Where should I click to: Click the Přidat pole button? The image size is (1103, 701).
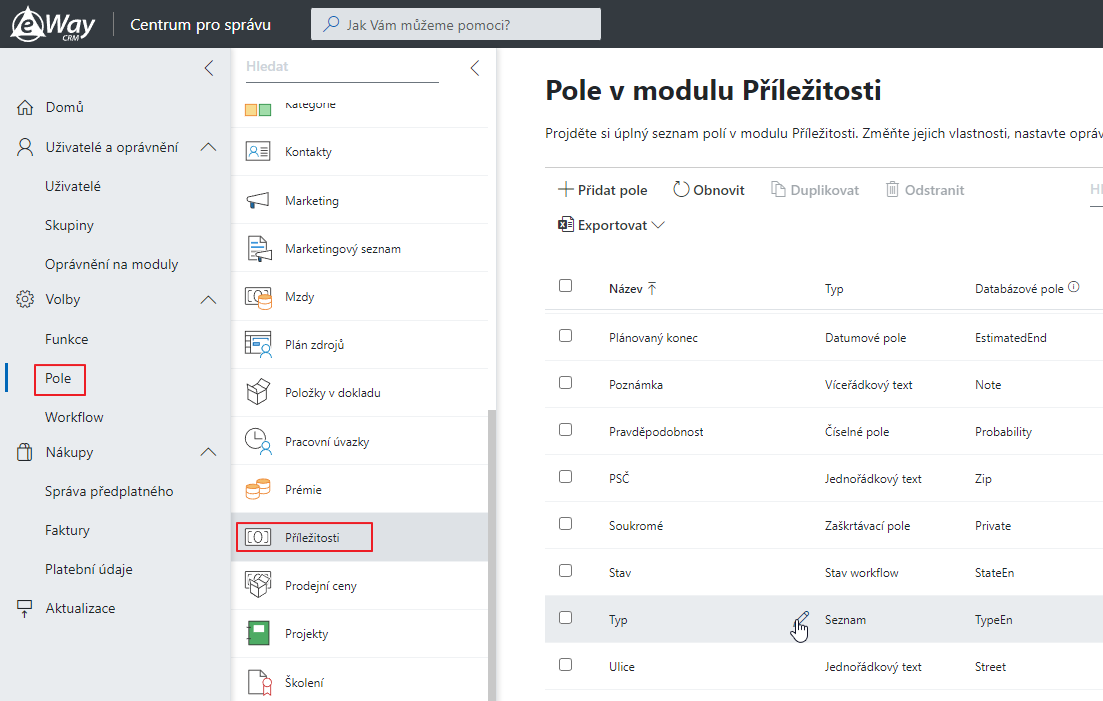[x=602, y=190]
